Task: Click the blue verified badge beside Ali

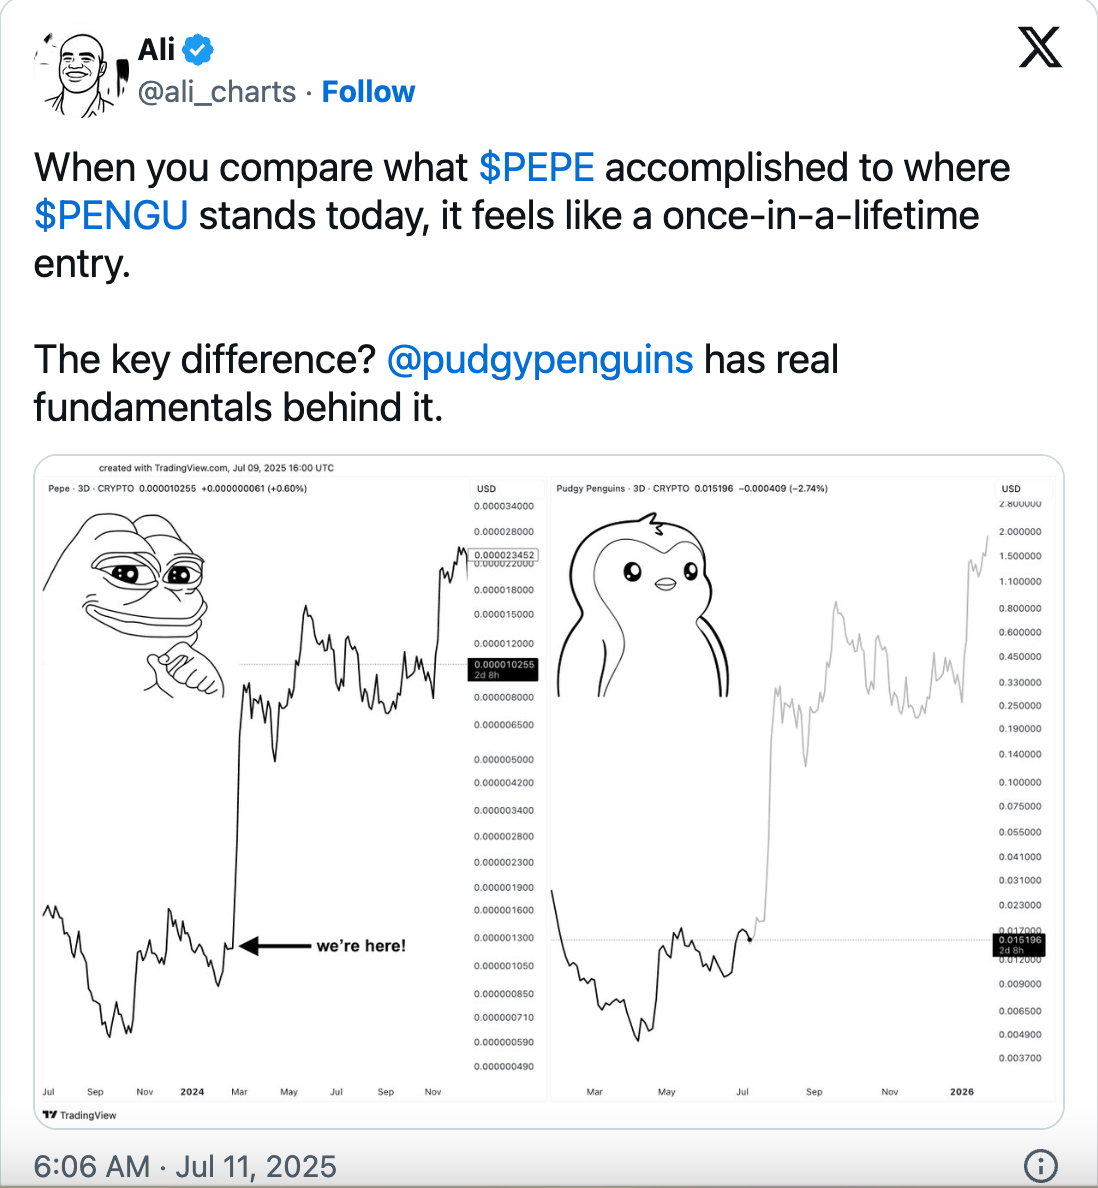Action: click(x=198, y=49)
